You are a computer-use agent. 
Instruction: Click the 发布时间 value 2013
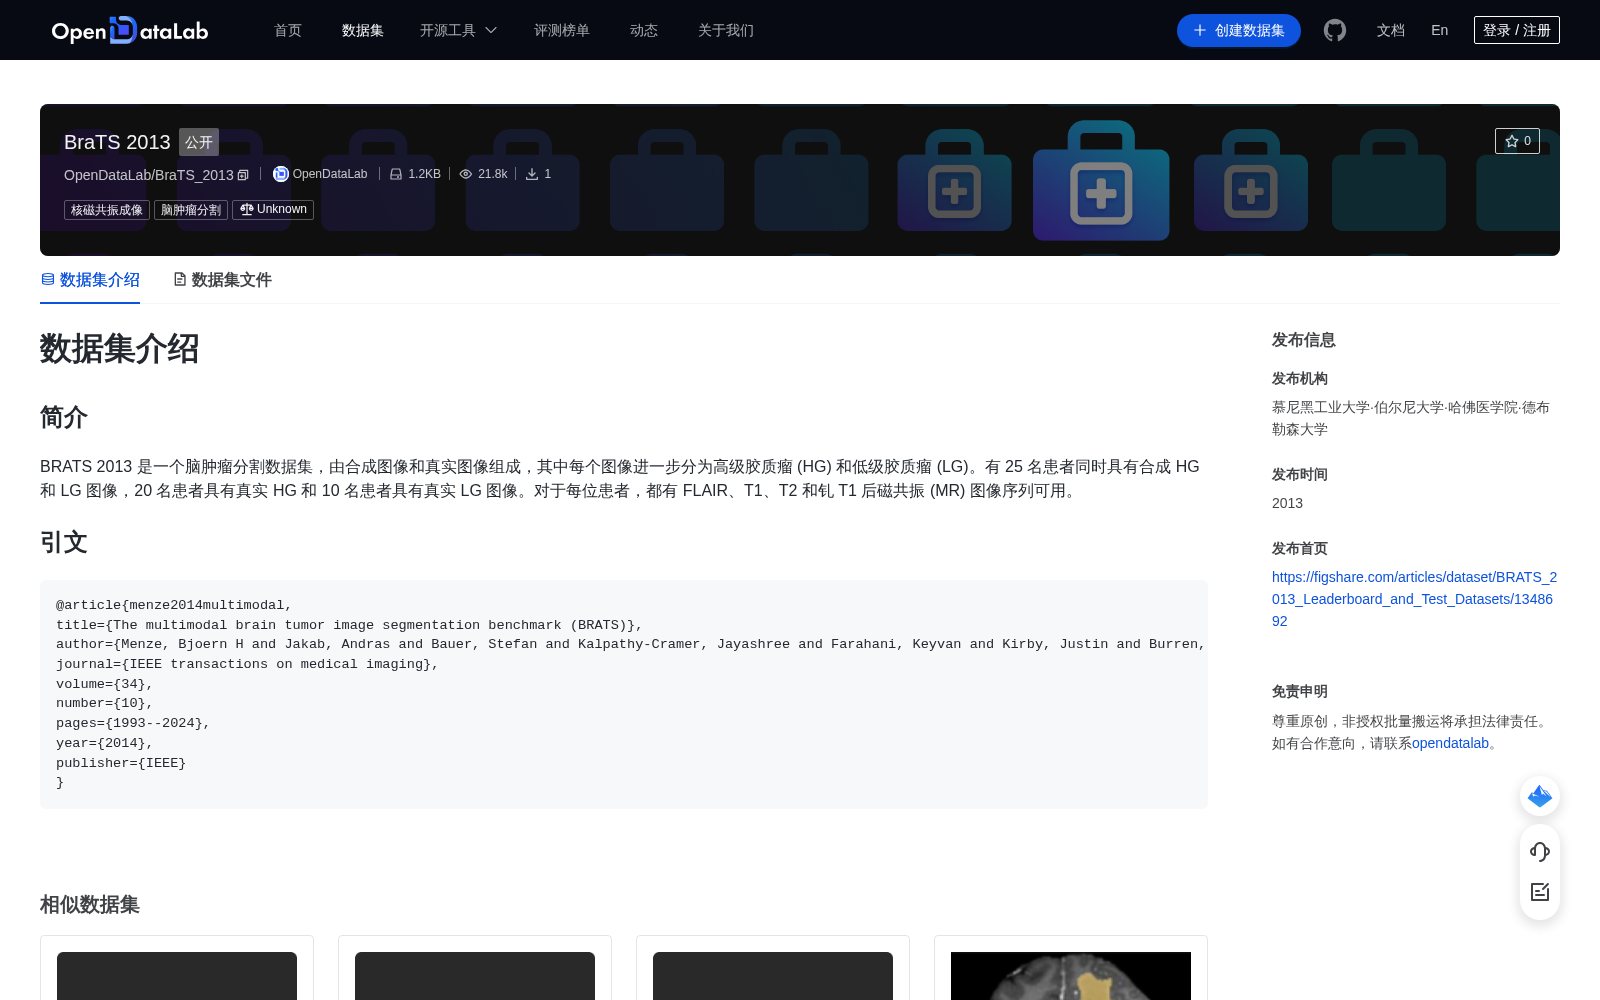coord(1287,503)
